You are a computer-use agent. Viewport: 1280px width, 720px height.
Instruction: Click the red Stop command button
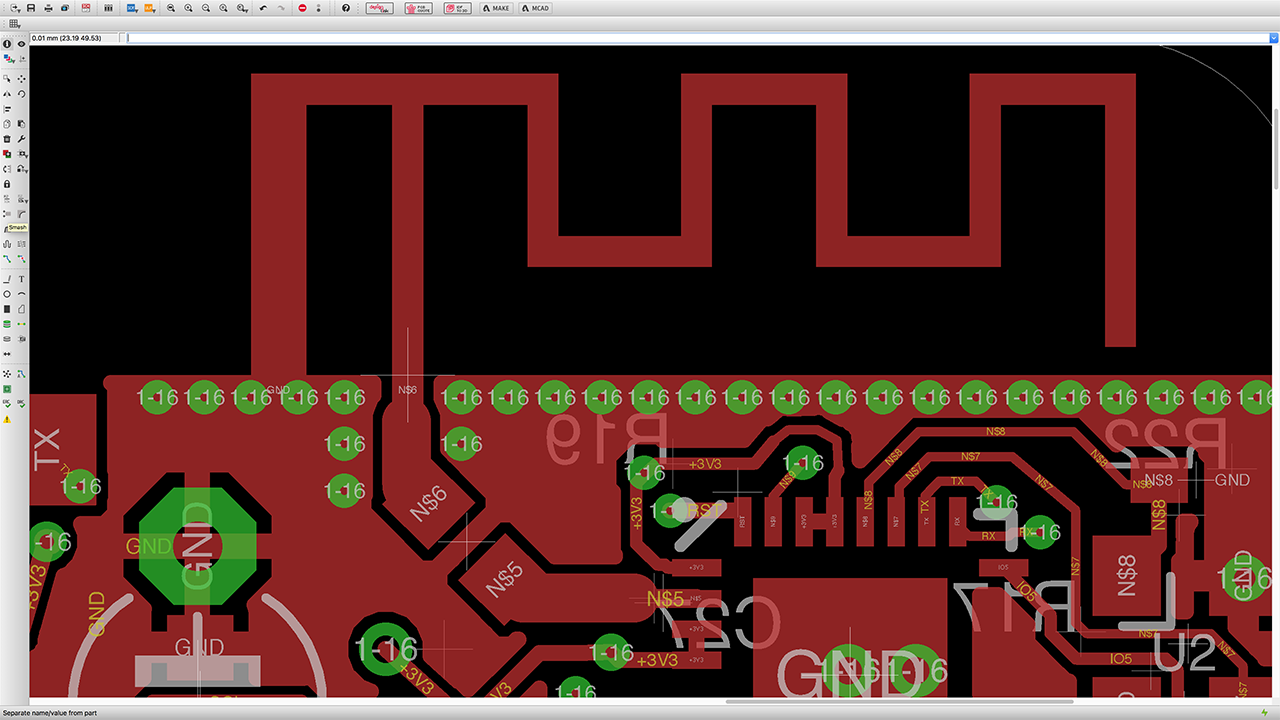coord(303,8)
